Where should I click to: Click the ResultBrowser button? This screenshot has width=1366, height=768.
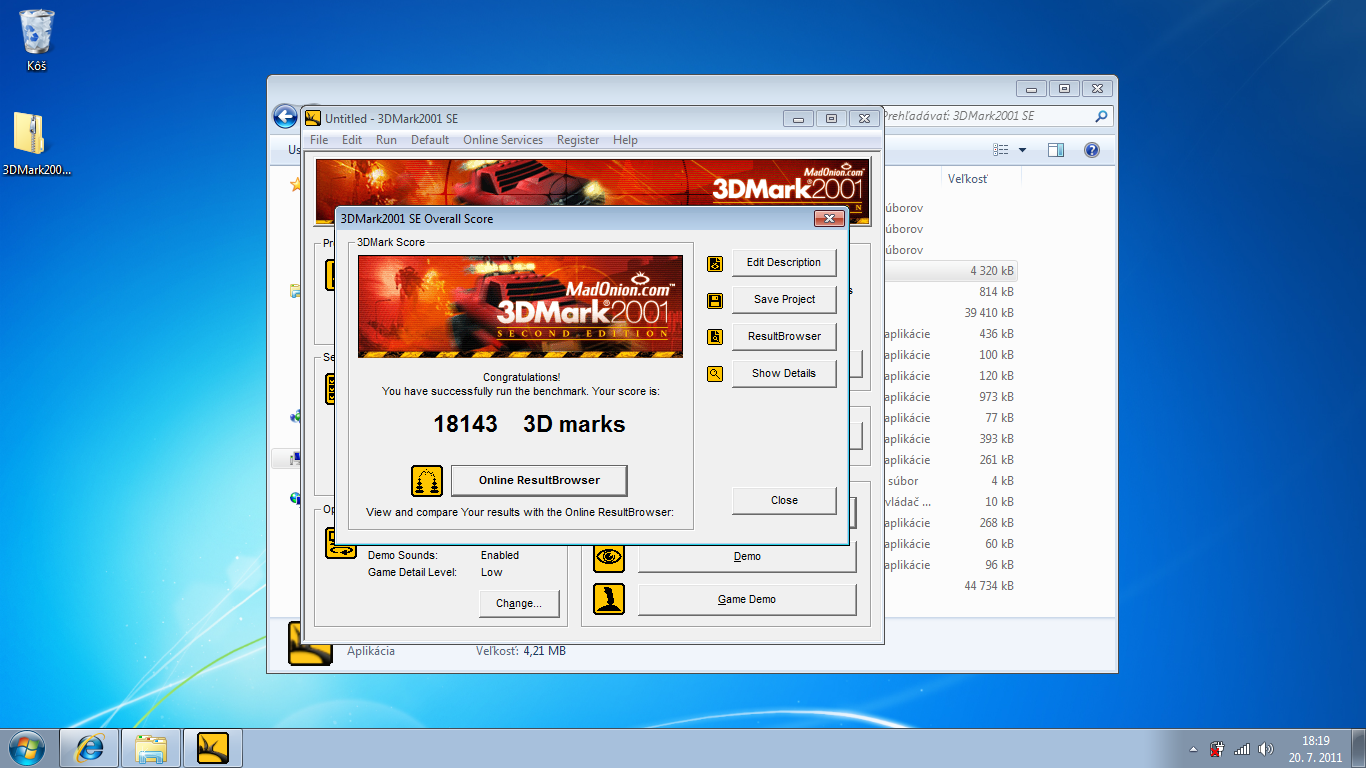(784, 337)
